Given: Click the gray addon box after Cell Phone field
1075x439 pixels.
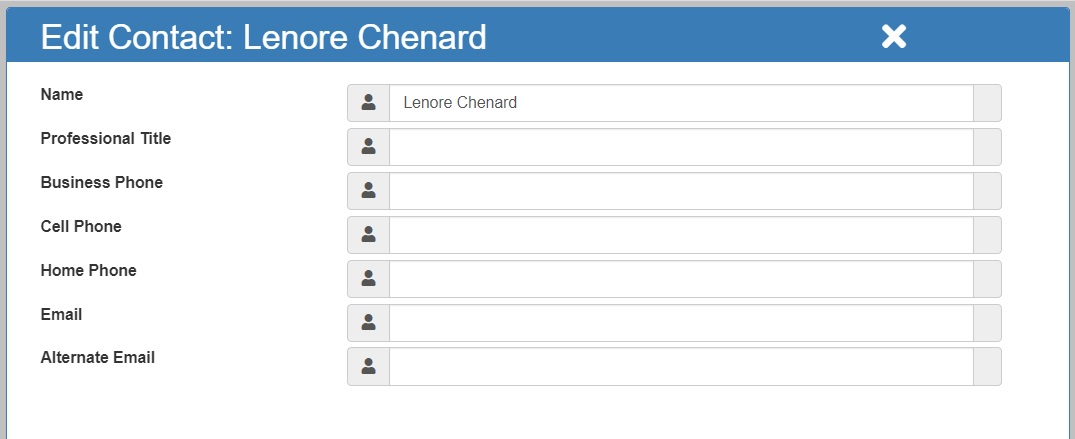Looking at the screenshot, I should [987, 235].
